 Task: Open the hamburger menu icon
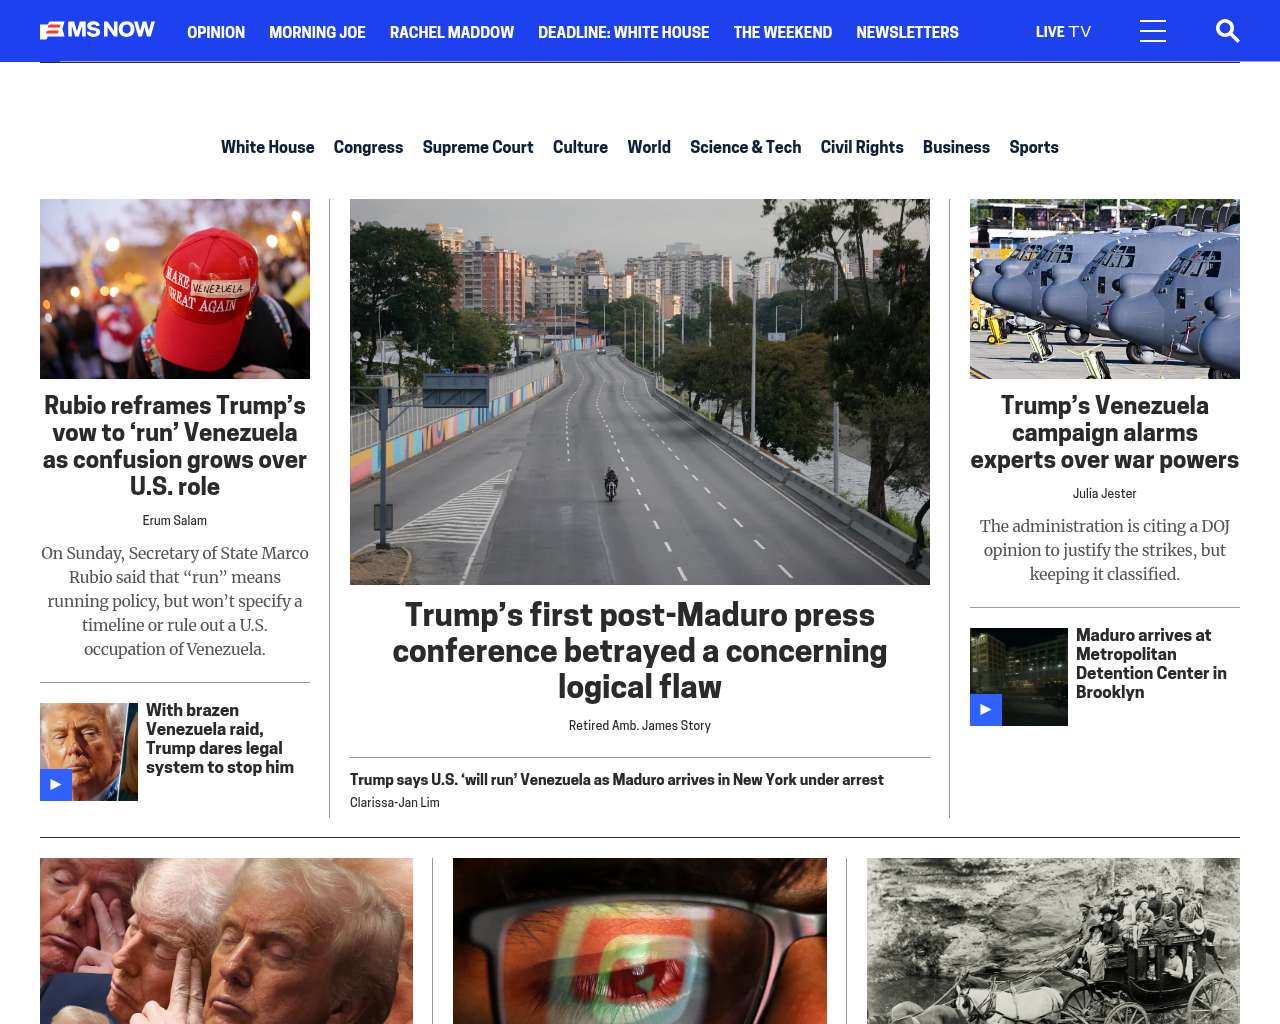point(1153,31)
